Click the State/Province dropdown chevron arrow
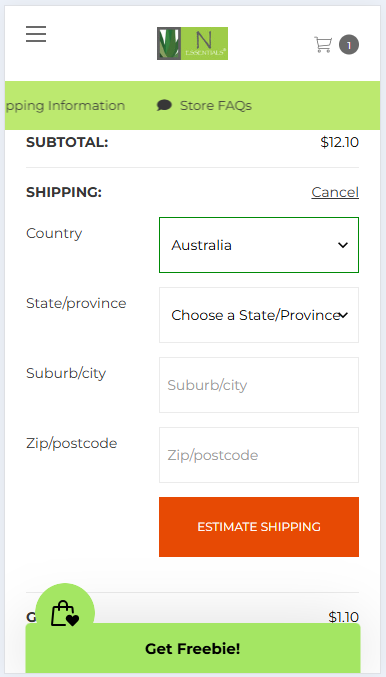The height and width of the screenshot is (677, 386). 343,316
